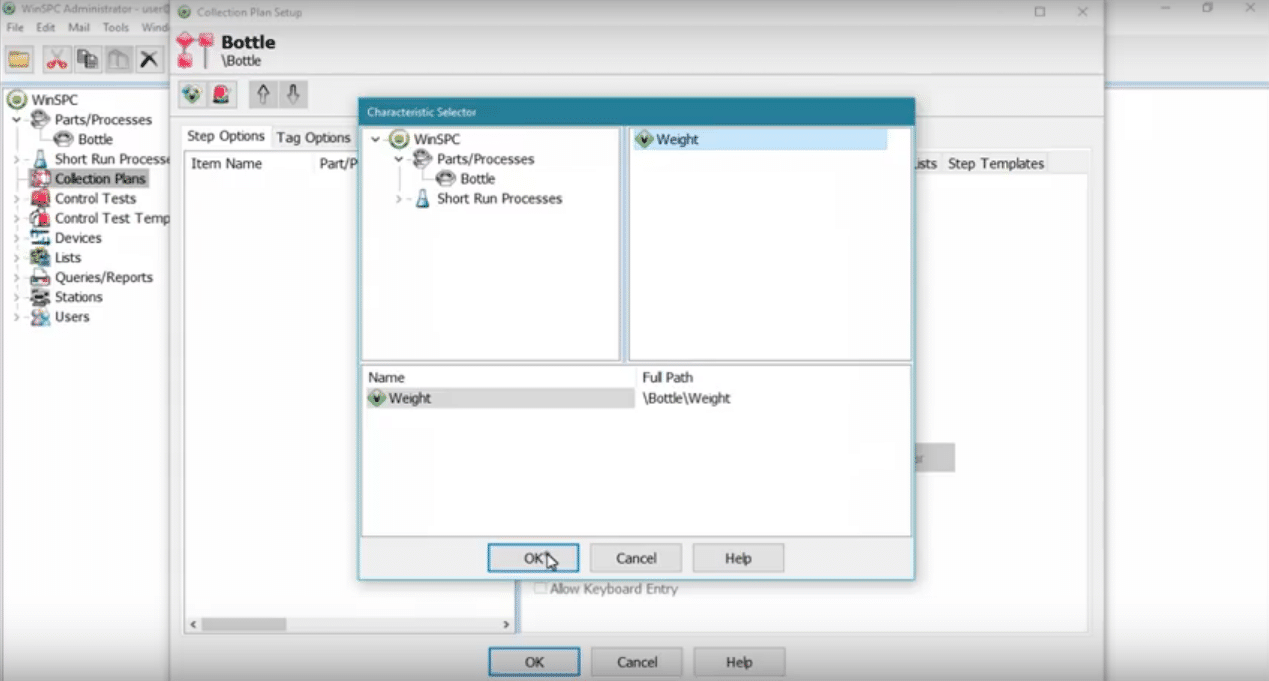Delete using the black X toolbar icon

pos(149,60)
